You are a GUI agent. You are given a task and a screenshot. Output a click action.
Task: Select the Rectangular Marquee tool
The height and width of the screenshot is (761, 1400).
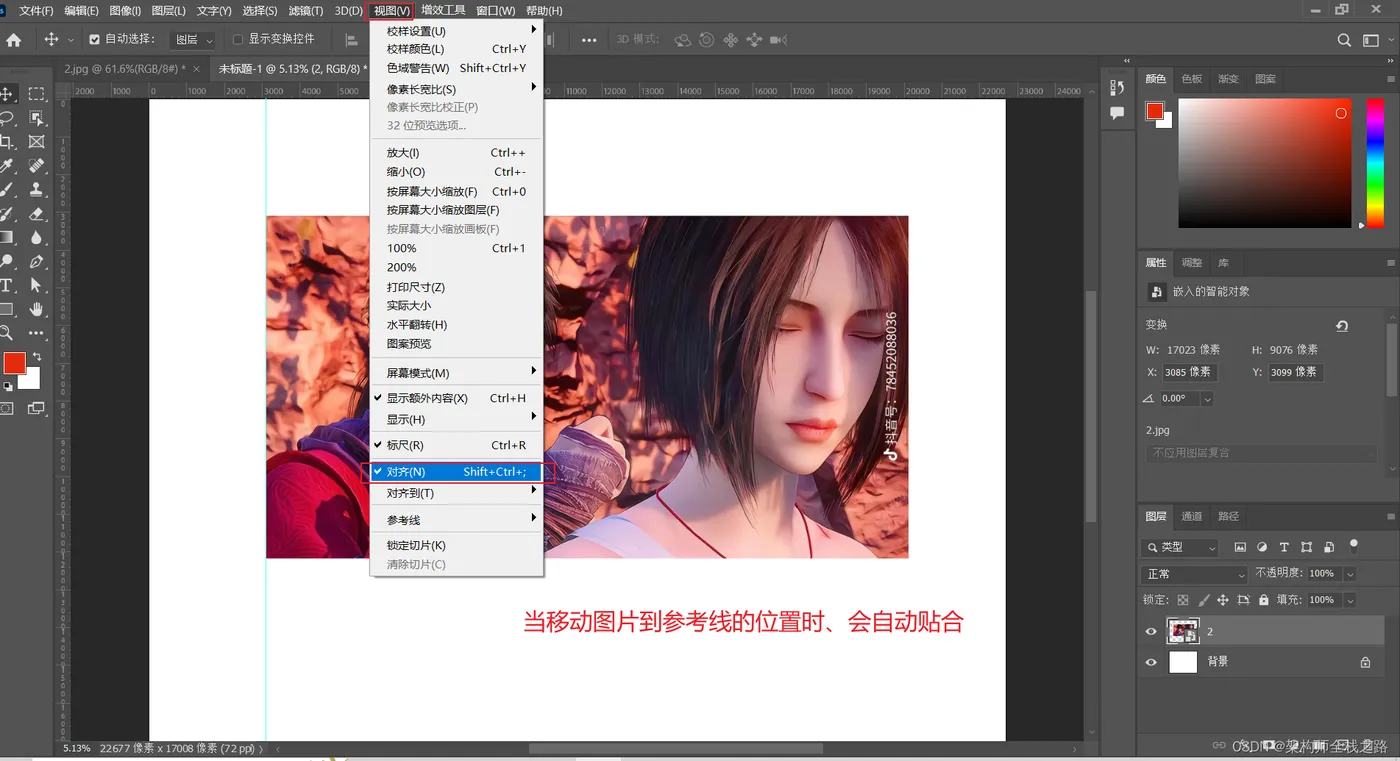[x=37, y=94]
